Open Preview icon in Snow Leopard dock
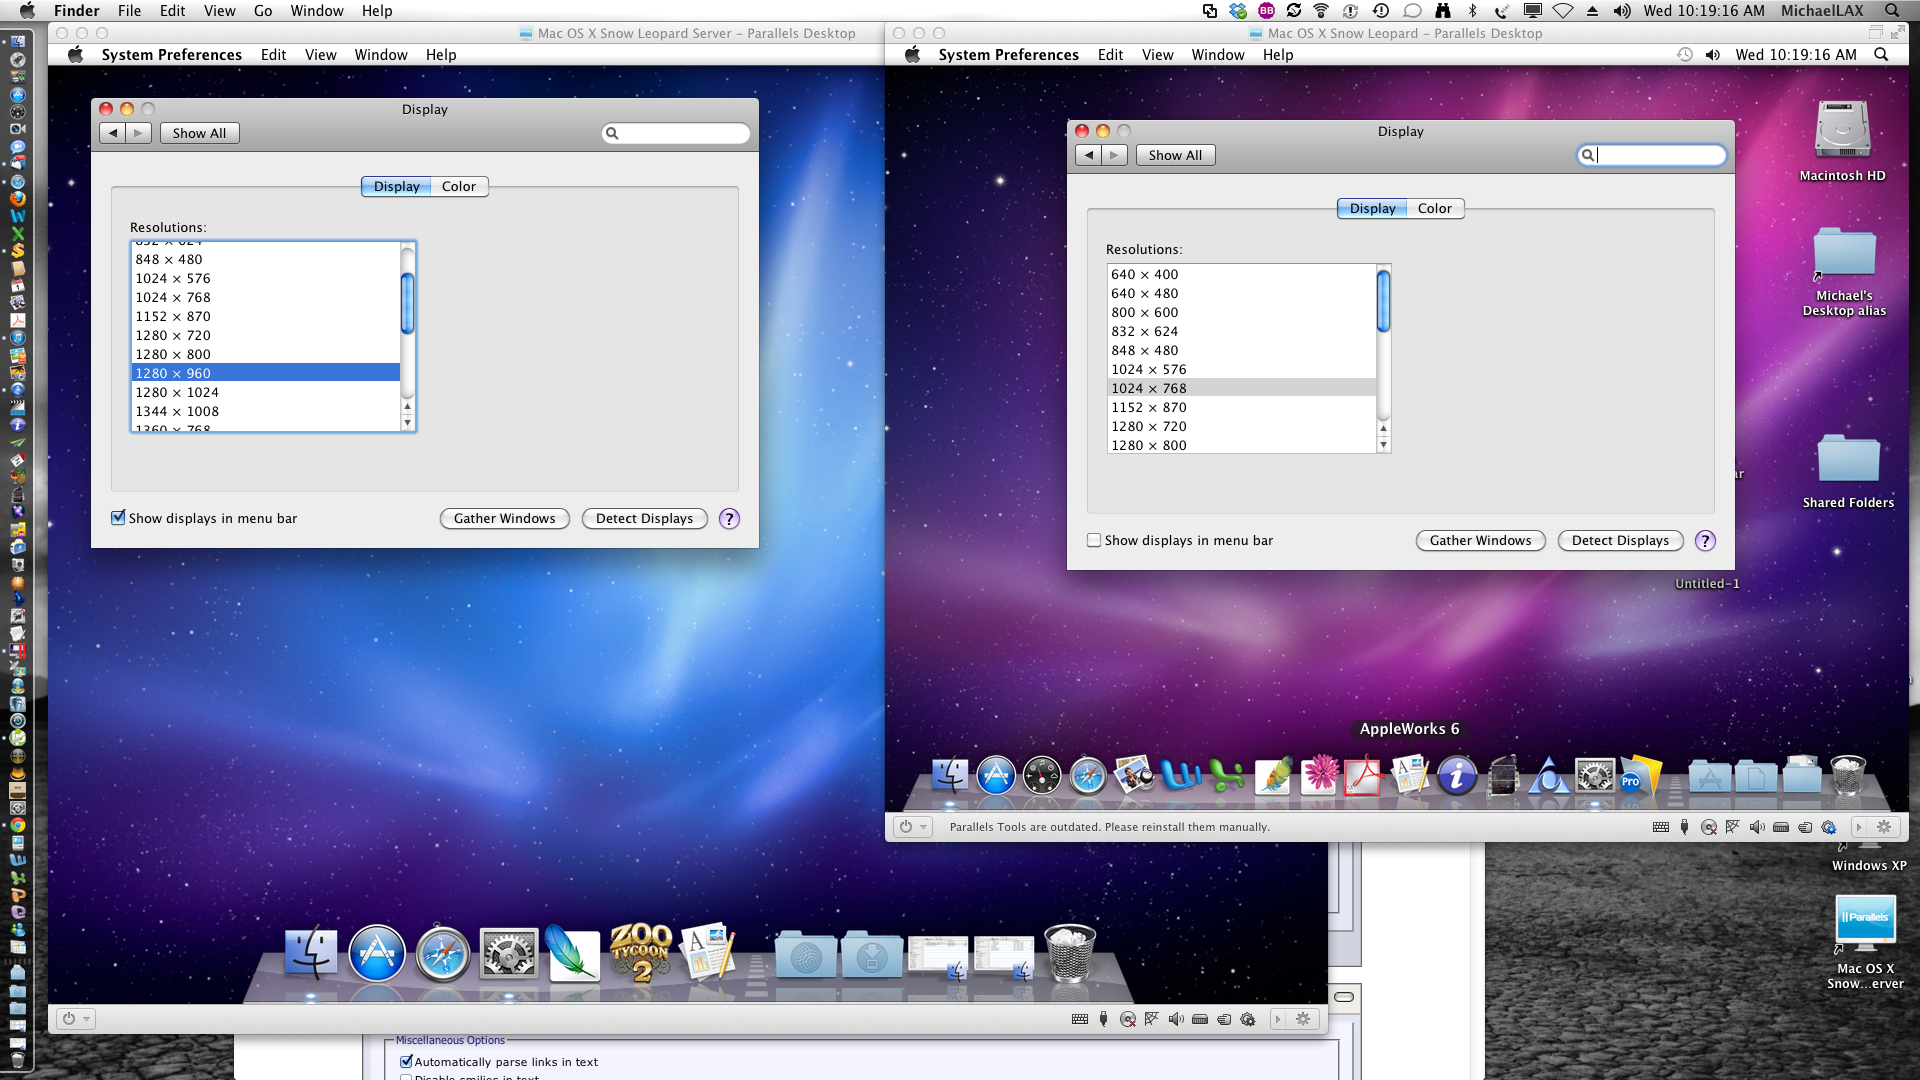This screenshot has width=1920, height=1080. [x=1134, y=776]
